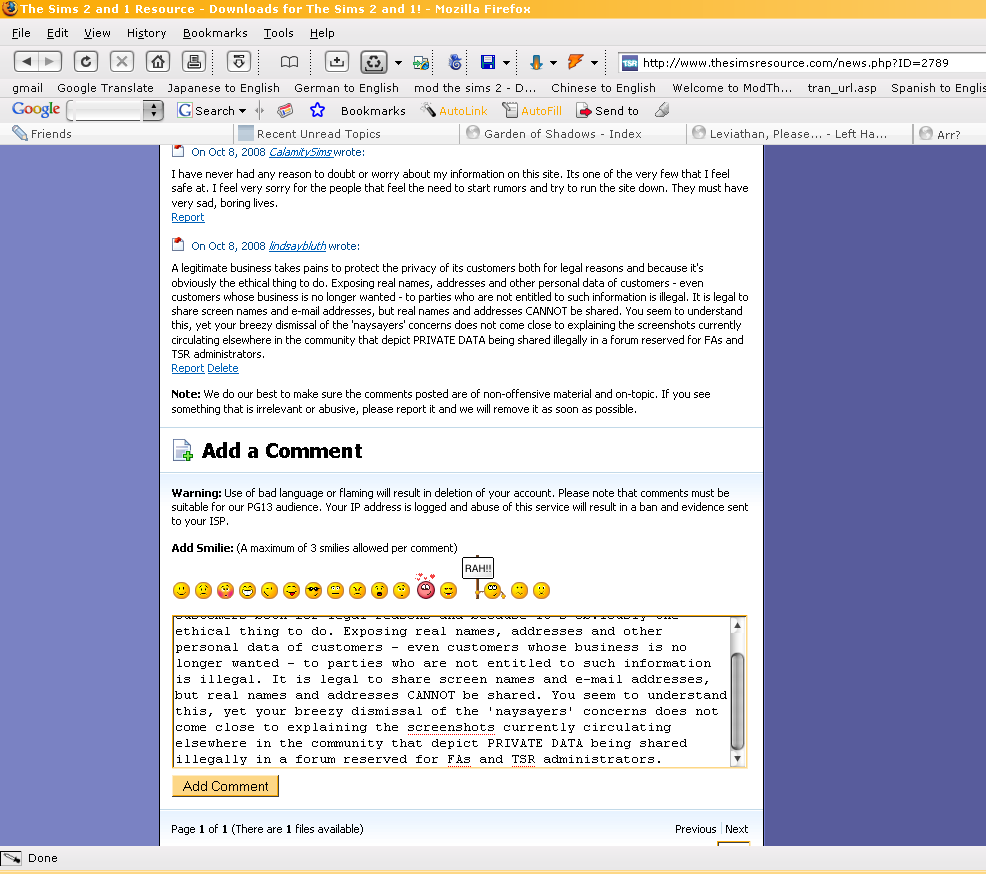Image resolution: width=986 pixels, height=874 pixels.
Task: Report the lindsaybluth comment
Action: click(187, 368)
